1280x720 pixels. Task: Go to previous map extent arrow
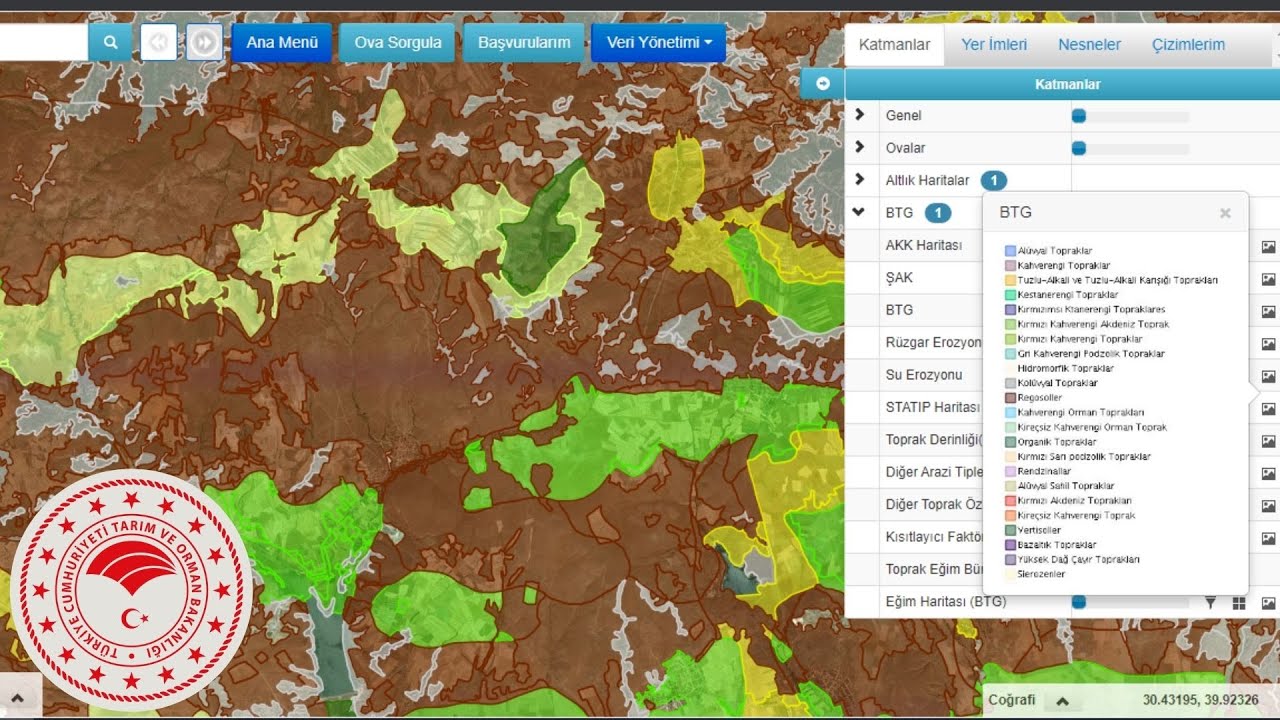pyautogui.click(x=159, y=42)
